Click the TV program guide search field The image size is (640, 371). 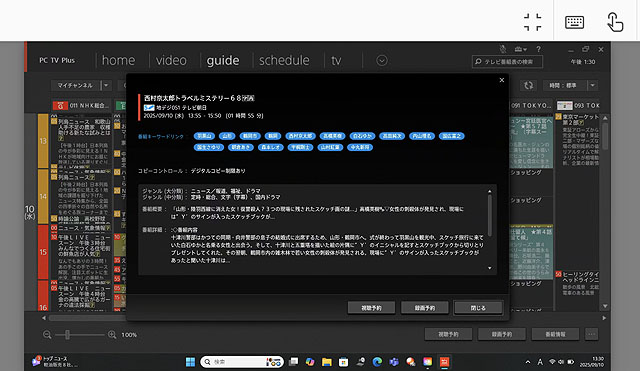507,62
